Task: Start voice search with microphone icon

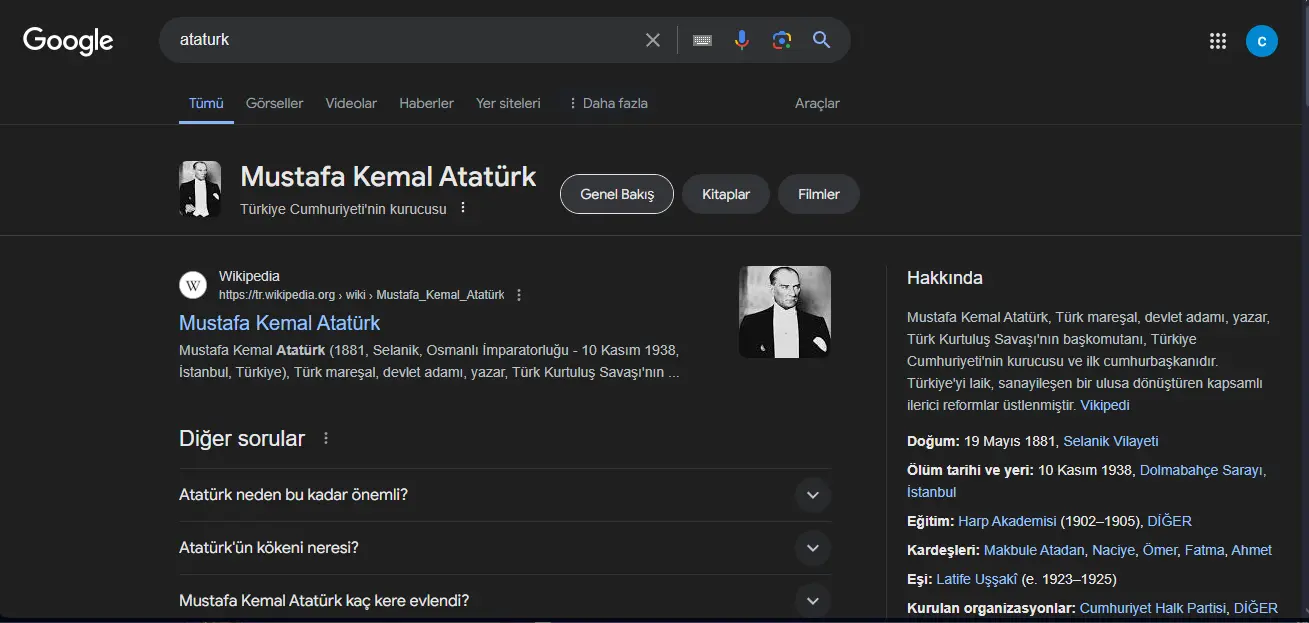Action: 742,40
